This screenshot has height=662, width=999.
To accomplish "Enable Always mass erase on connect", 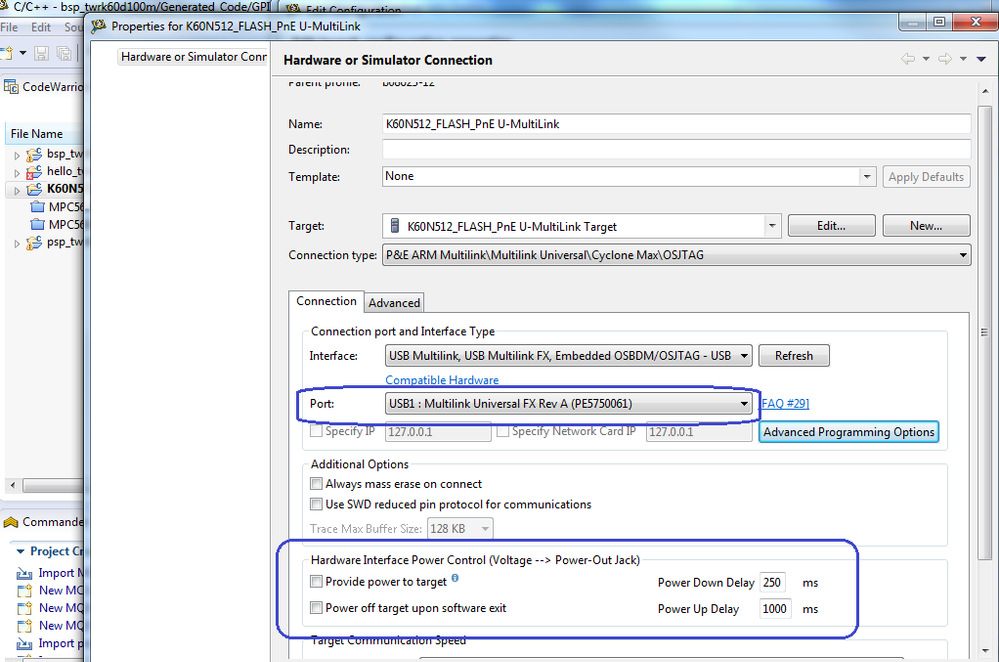I will pos(316,484).
